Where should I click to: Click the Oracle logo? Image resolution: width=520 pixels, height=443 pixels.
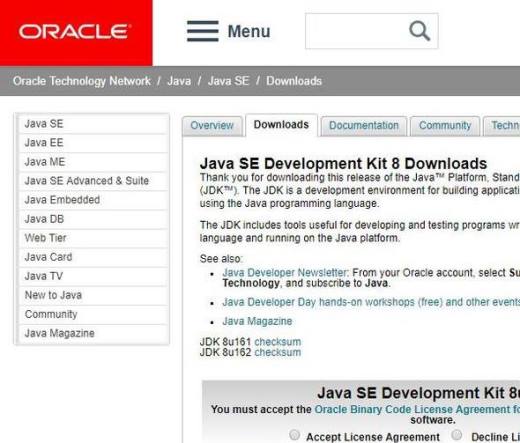pyautogui.click(x=75, y=32)
